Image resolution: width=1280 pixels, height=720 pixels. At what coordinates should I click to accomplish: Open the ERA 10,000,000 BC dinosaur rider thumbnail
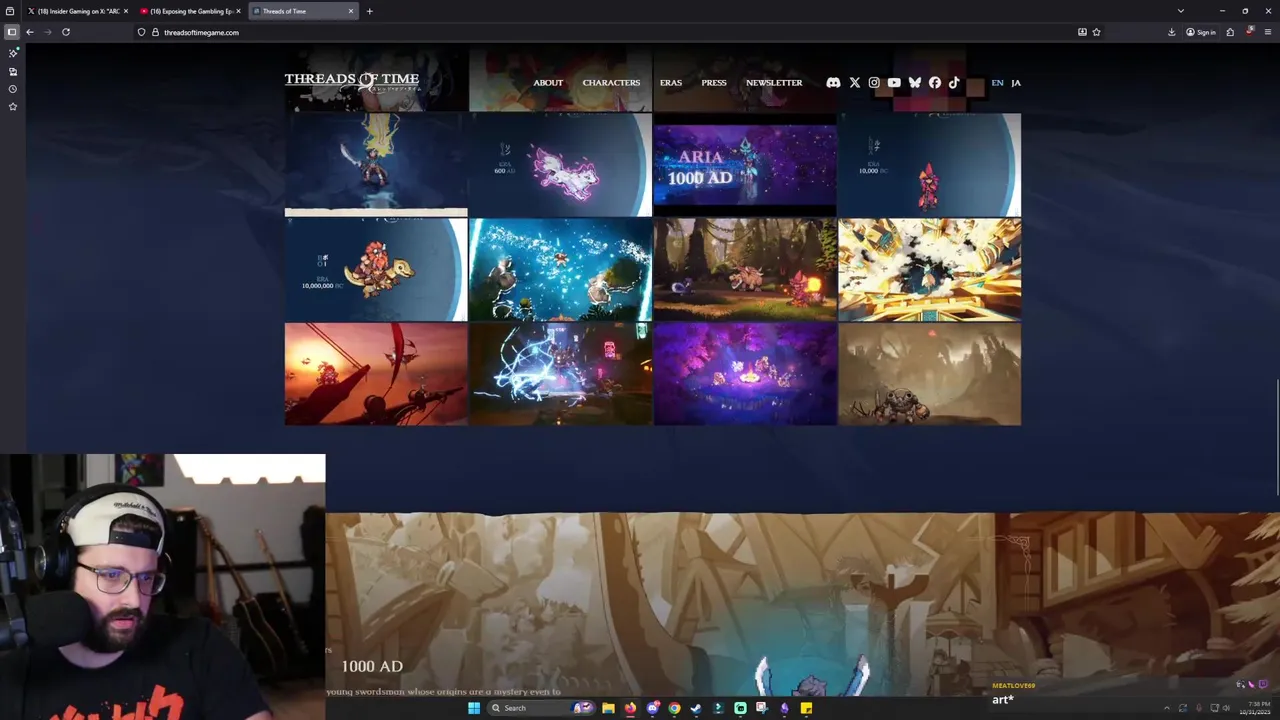pos(376,270)
